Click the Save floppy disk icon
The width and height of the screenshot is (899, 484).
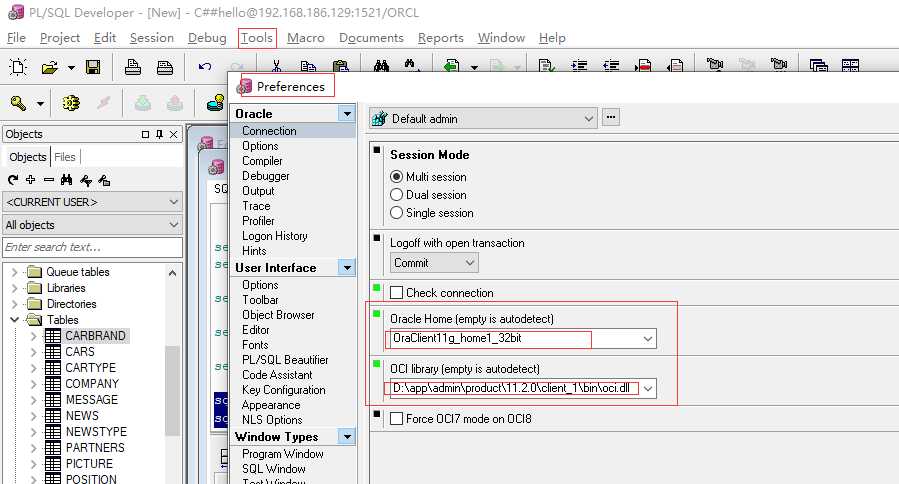[93, 68]
